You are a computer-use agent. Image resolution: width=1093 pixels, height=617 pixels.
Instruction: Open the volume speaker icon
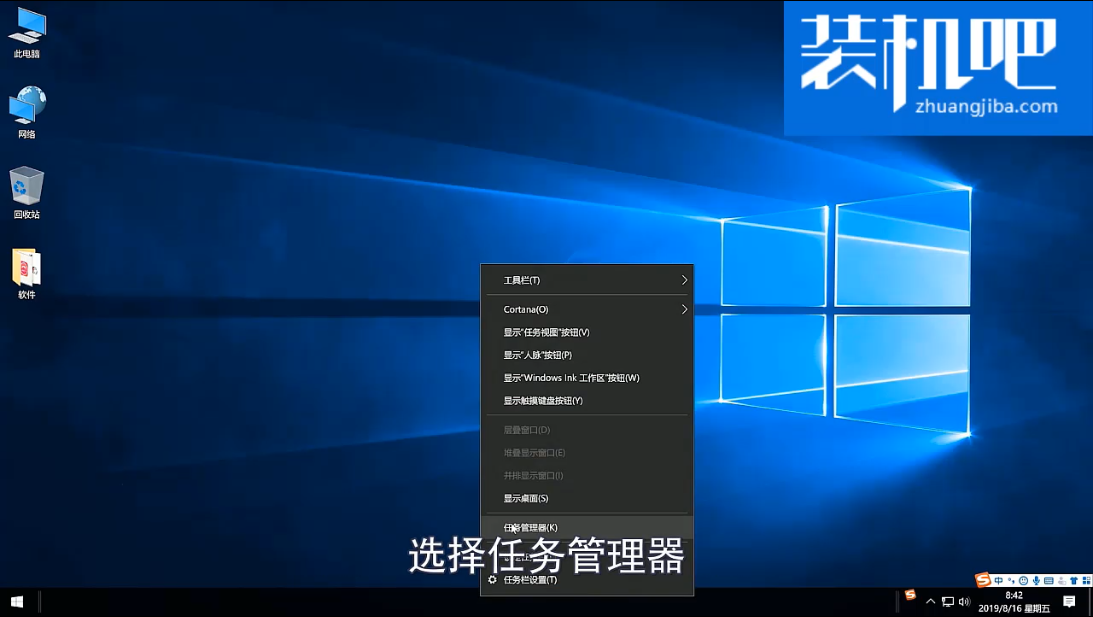[964, 601]
